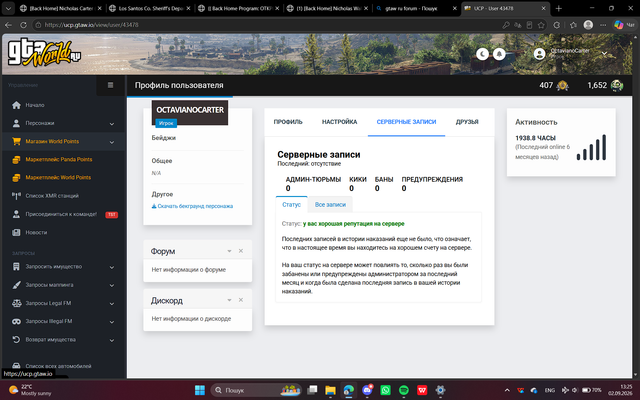Click the Маркетплейс Panda Points coins icon
640x400 pixels.
pyautogui.click(x=16, y=160)
